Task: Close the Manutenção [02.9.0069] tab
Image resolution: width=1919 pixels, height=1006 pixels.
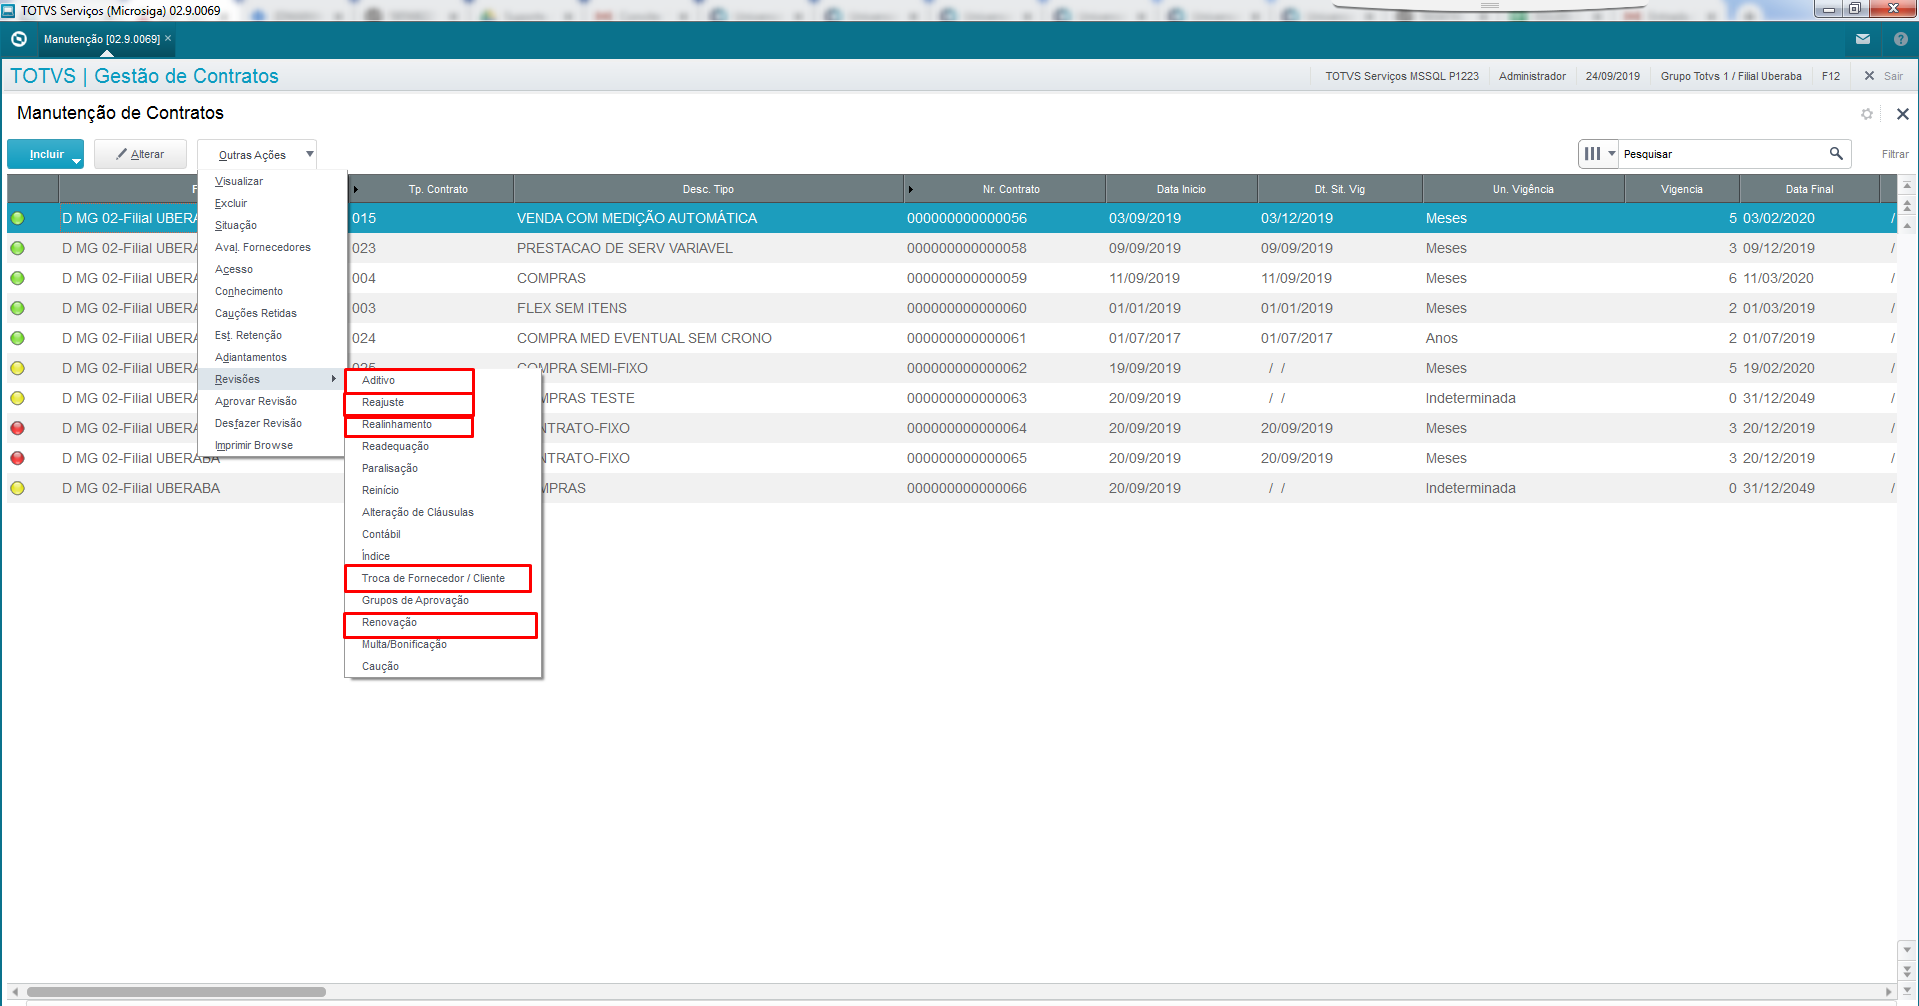Action: 168,38
